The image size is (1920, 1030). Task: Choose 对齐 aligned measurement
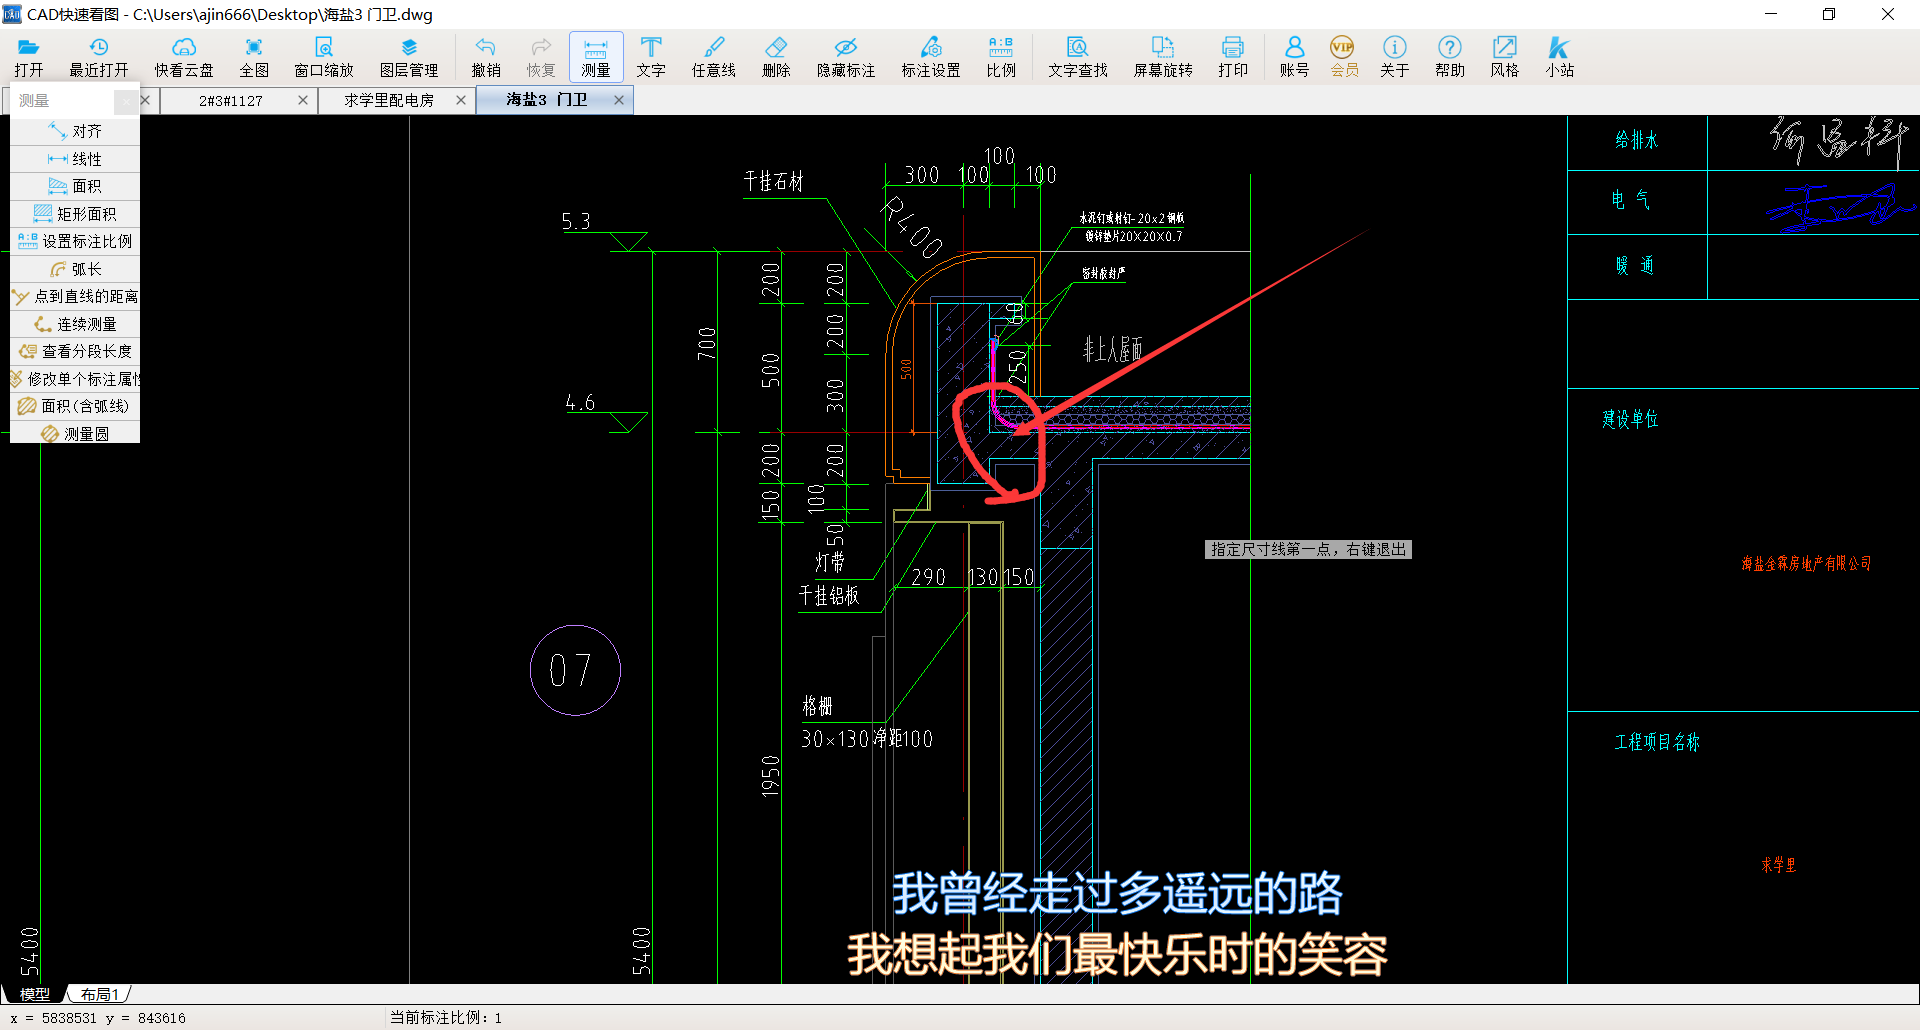tap(75, 131)
